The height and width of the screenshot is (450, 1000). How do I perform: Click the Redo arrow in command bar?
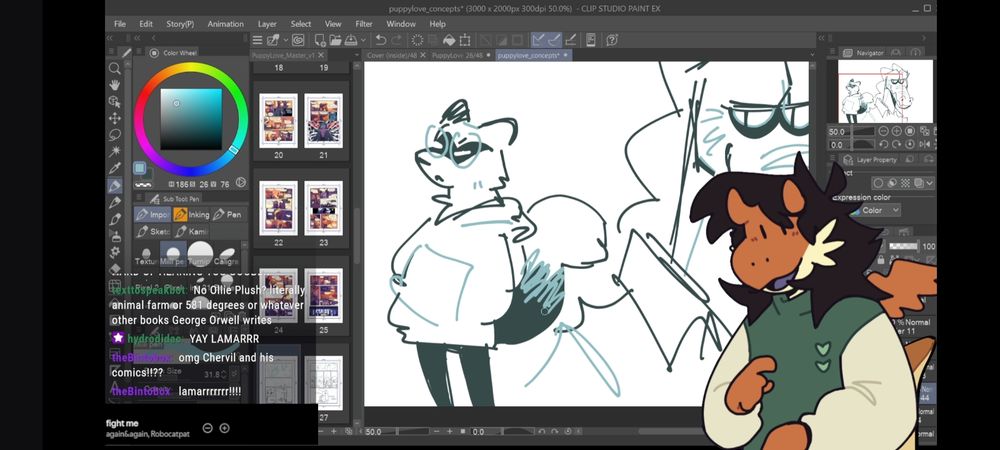(x=397, y=40)
